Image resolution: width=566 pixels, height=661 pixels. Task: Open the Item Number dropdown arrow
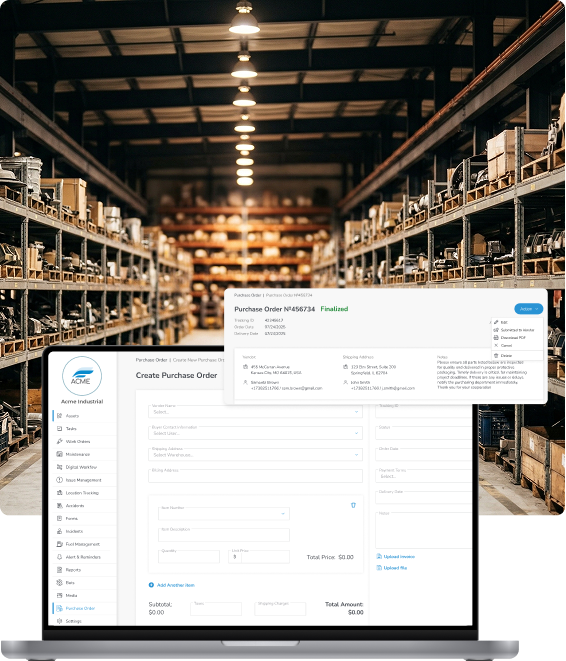click(x=283, y=513)
